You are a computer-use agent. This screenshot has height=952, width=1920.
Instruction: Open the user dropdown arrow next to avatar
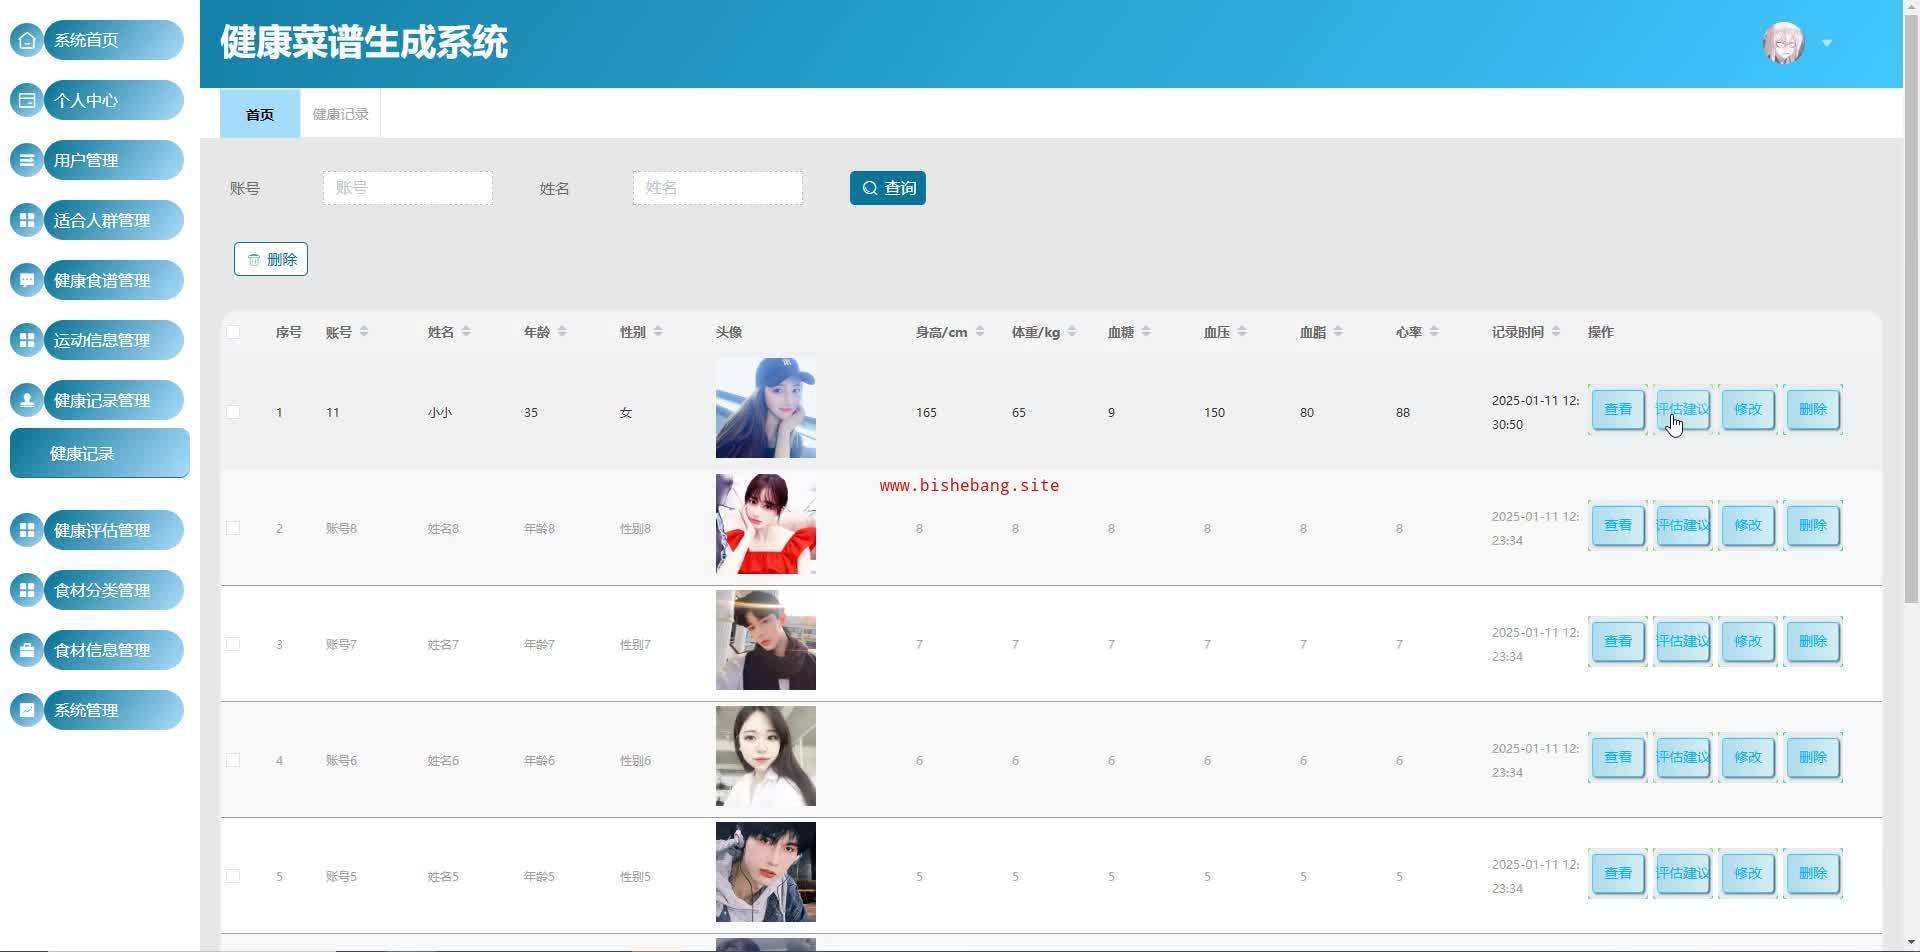(x=1827, y=43)
